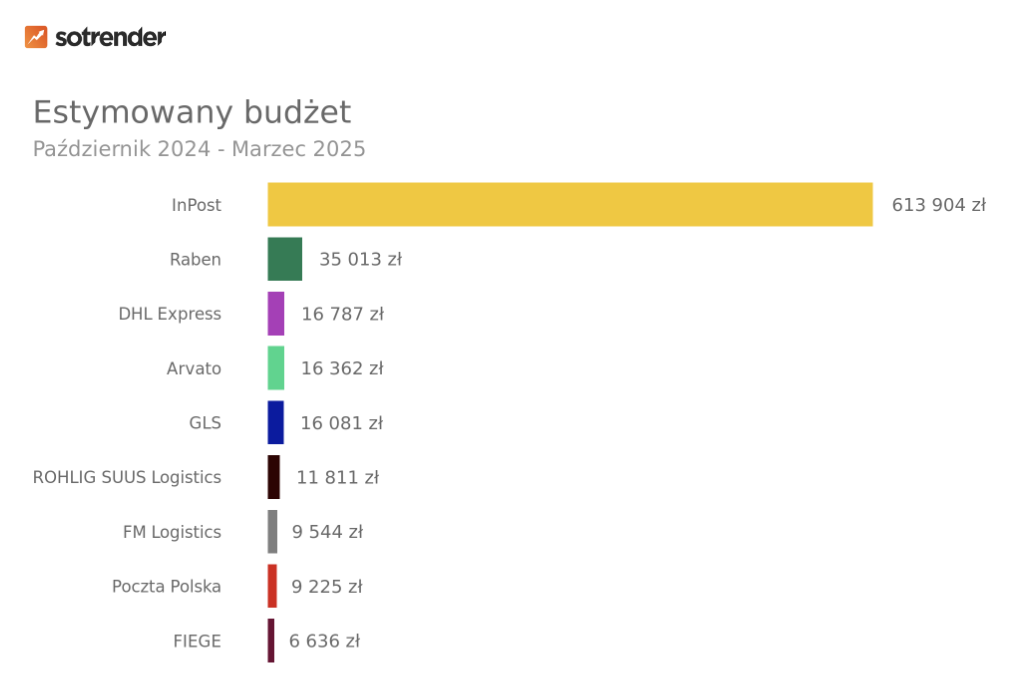Click the blue GLS bar
The height and width of the screenshot is (682, 1032).
[276, 423]
